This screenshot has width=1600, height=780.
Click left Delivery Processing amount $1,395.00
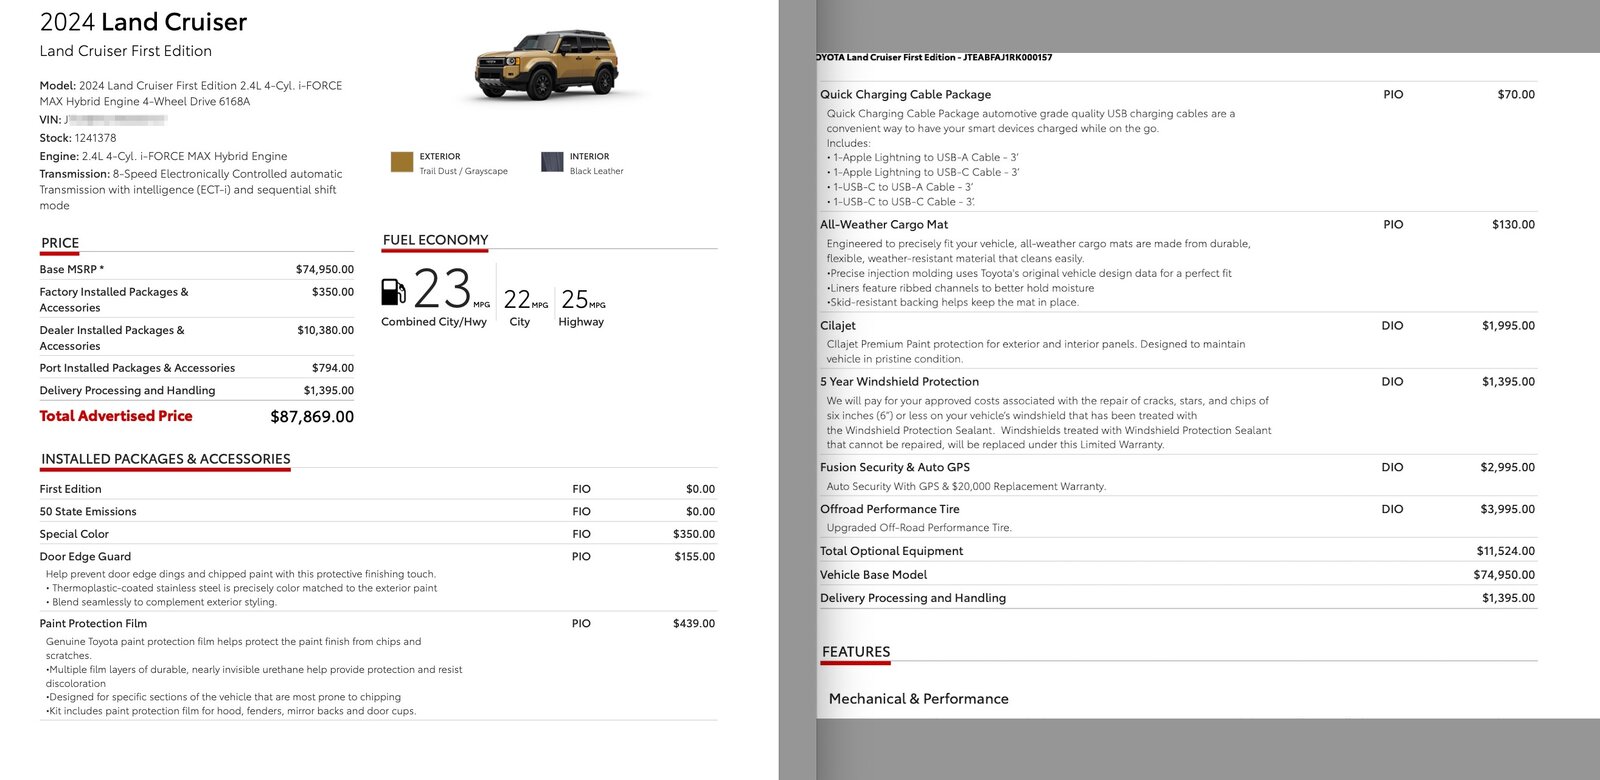point(329,390)
